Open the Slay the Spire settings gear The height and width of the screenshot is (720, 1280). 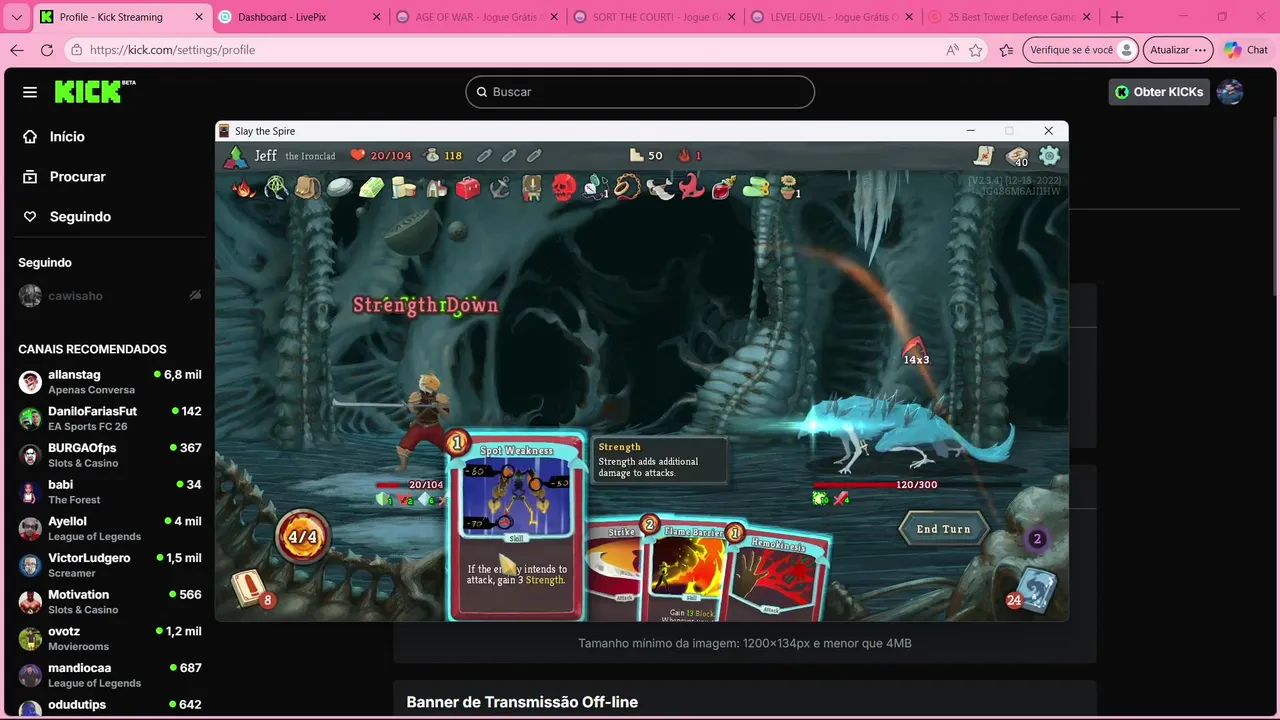coord(1049,155)
